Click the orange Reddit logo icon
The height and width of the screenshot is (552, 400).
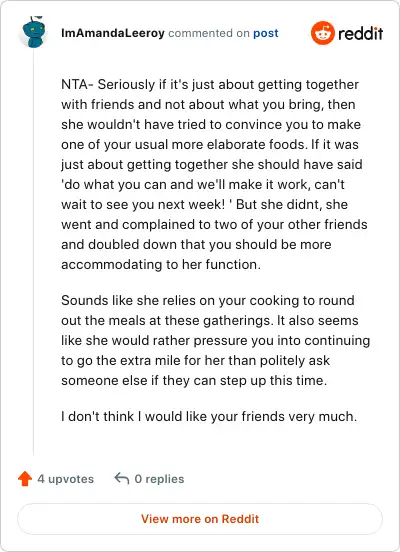(323, 33)
